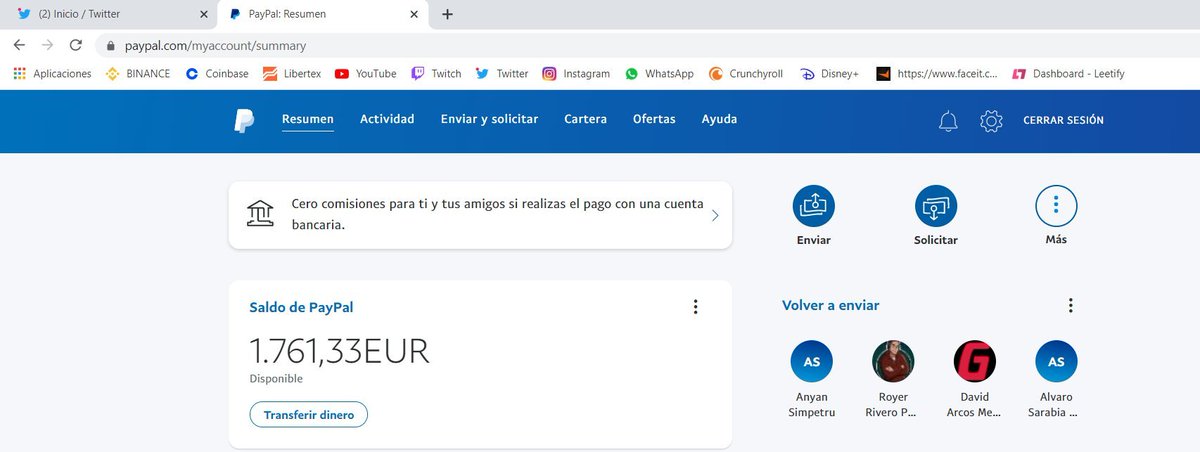Open Volver a enviar three-dot menu

(x=1070, y=305)
